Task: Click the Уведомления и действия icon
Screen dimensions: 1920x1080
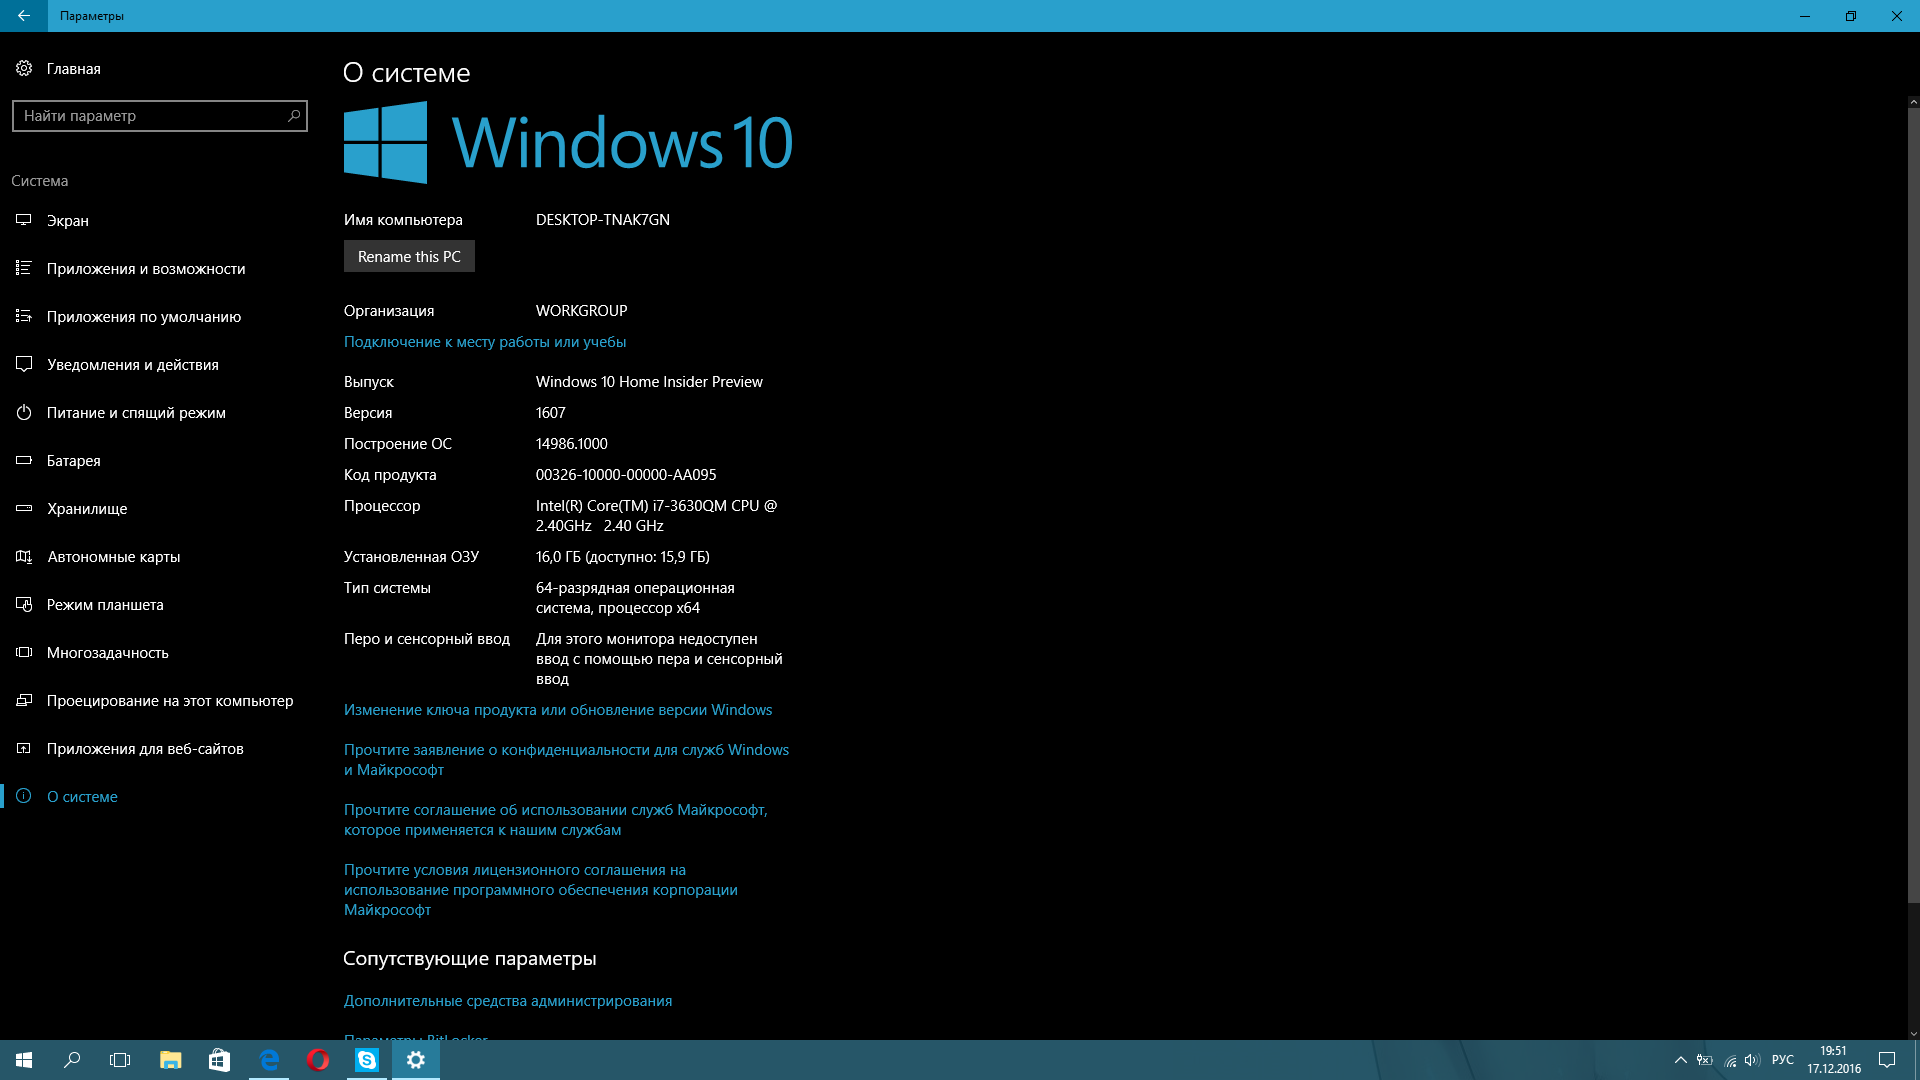Action: (24, 364)
